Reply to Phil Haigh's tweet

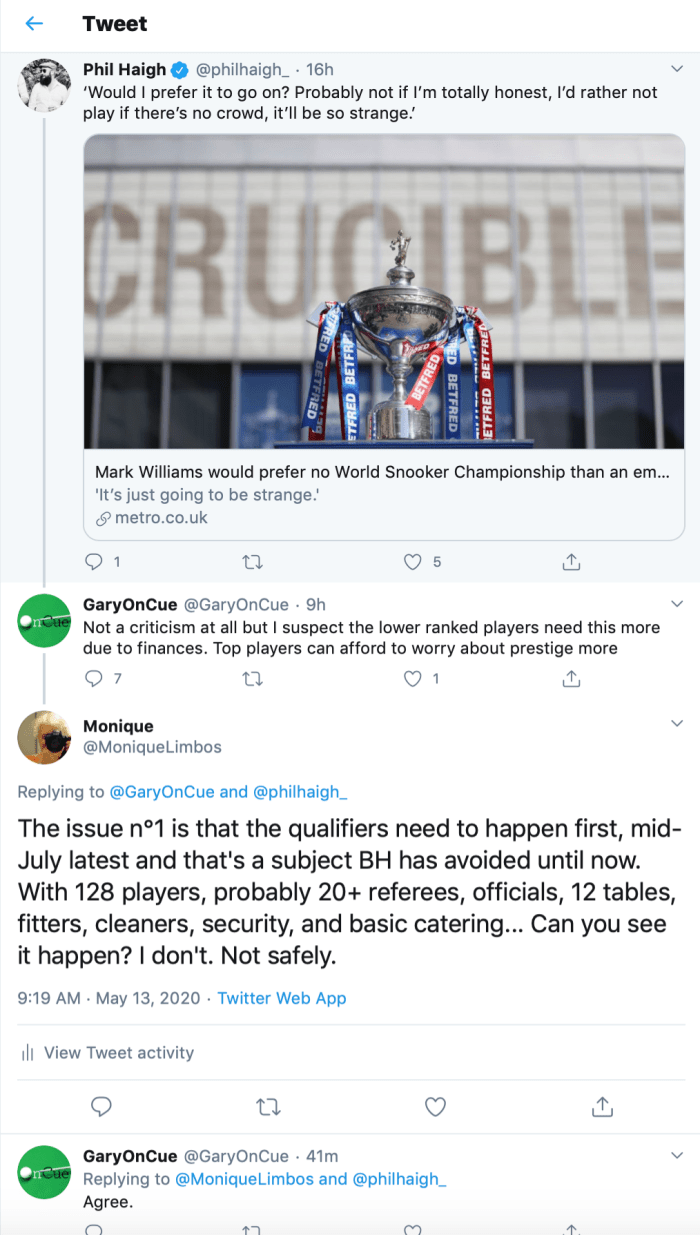pyautogui.click(x=95, y=562)
